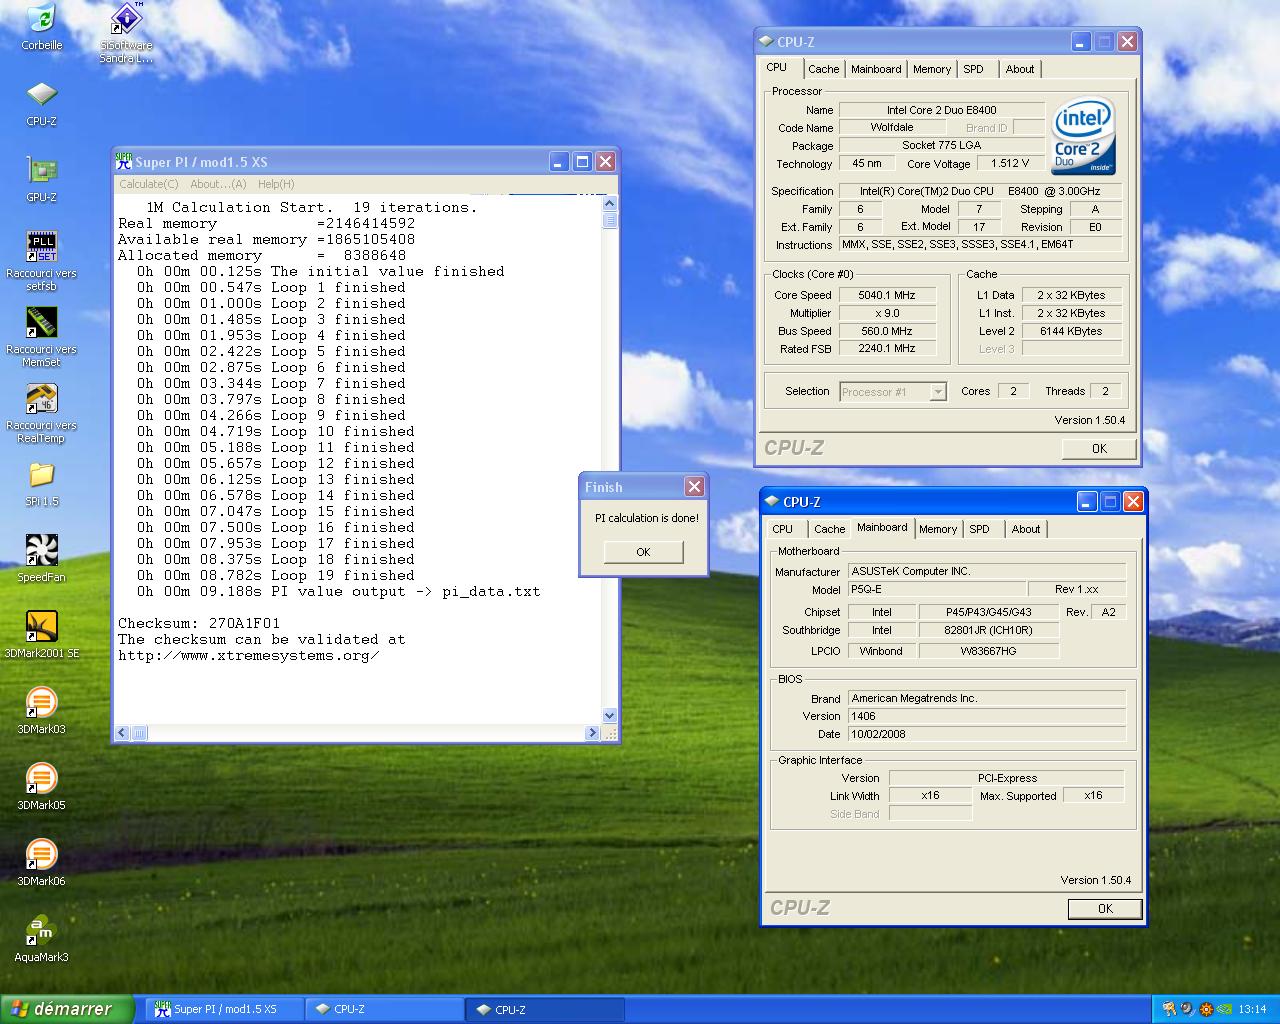Click Super PI horizontal scrollbar left arrow
This screenshot has width=1280, height=1024.
coord(122,733)
